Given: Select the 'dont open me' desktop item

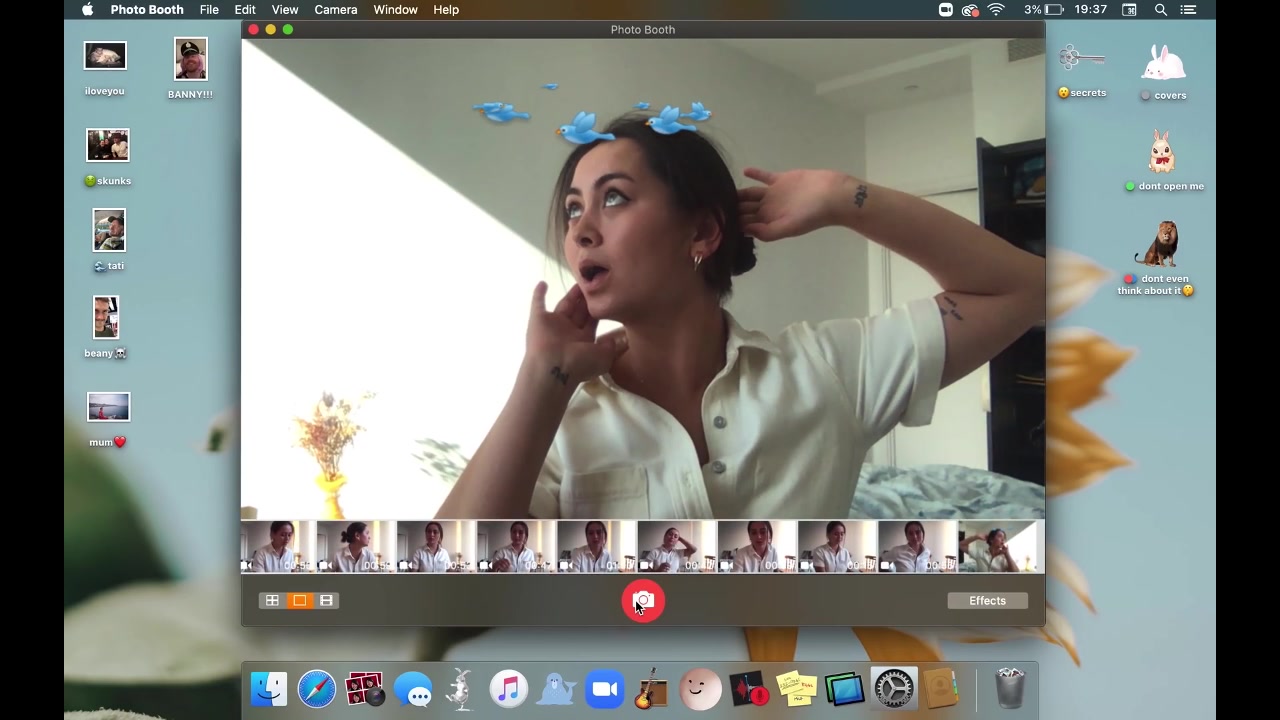Looking at the screenshot, I should 1161,156.
